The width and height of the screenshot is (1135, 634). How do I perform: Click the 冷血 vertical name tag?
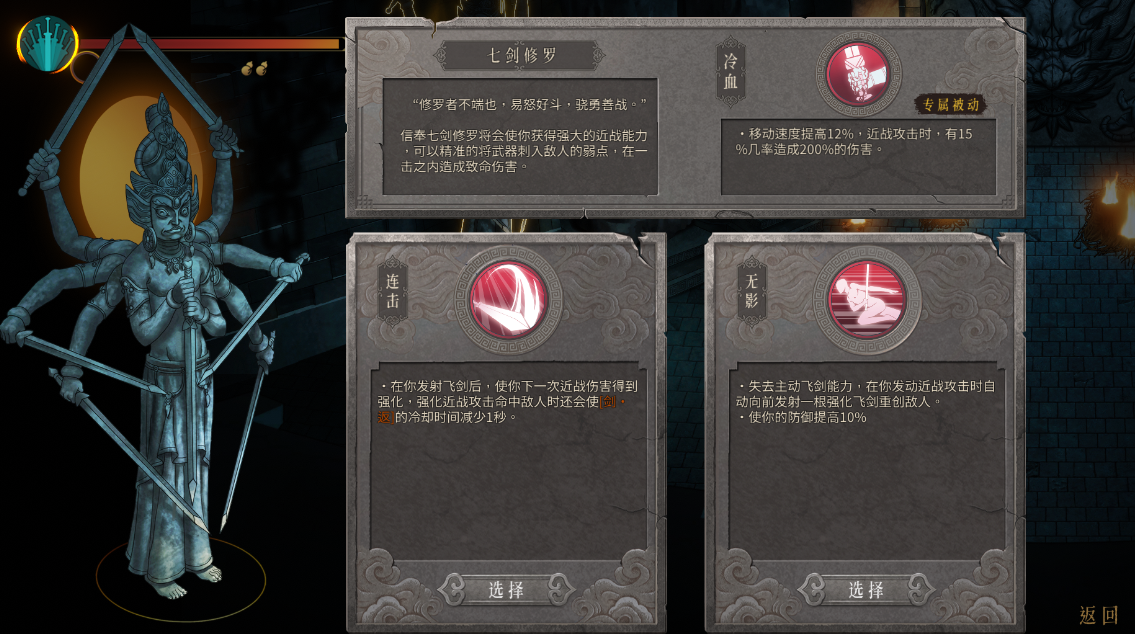coord(730,72)
